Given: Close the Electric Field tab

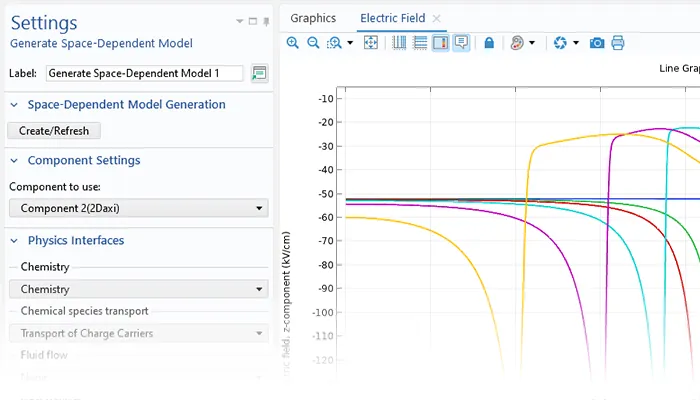Looking at the screenshot, I should [436, 18].
